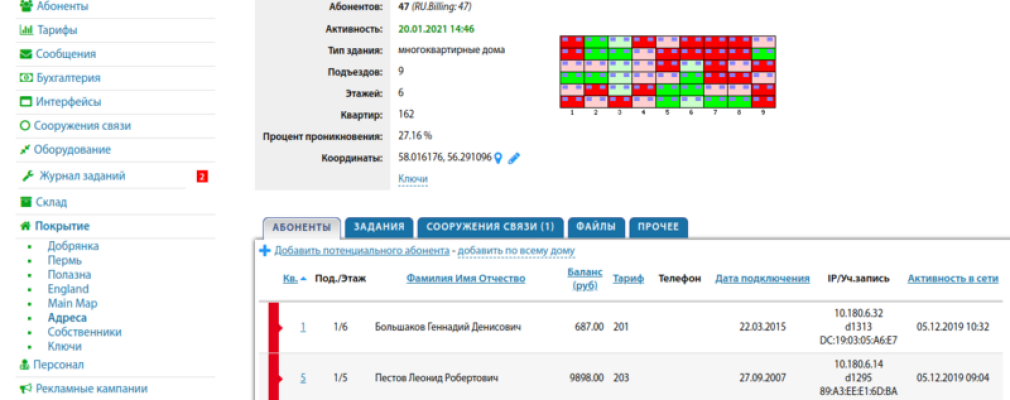
Task: Click the Оборудование plug icon
Action: 26,149
